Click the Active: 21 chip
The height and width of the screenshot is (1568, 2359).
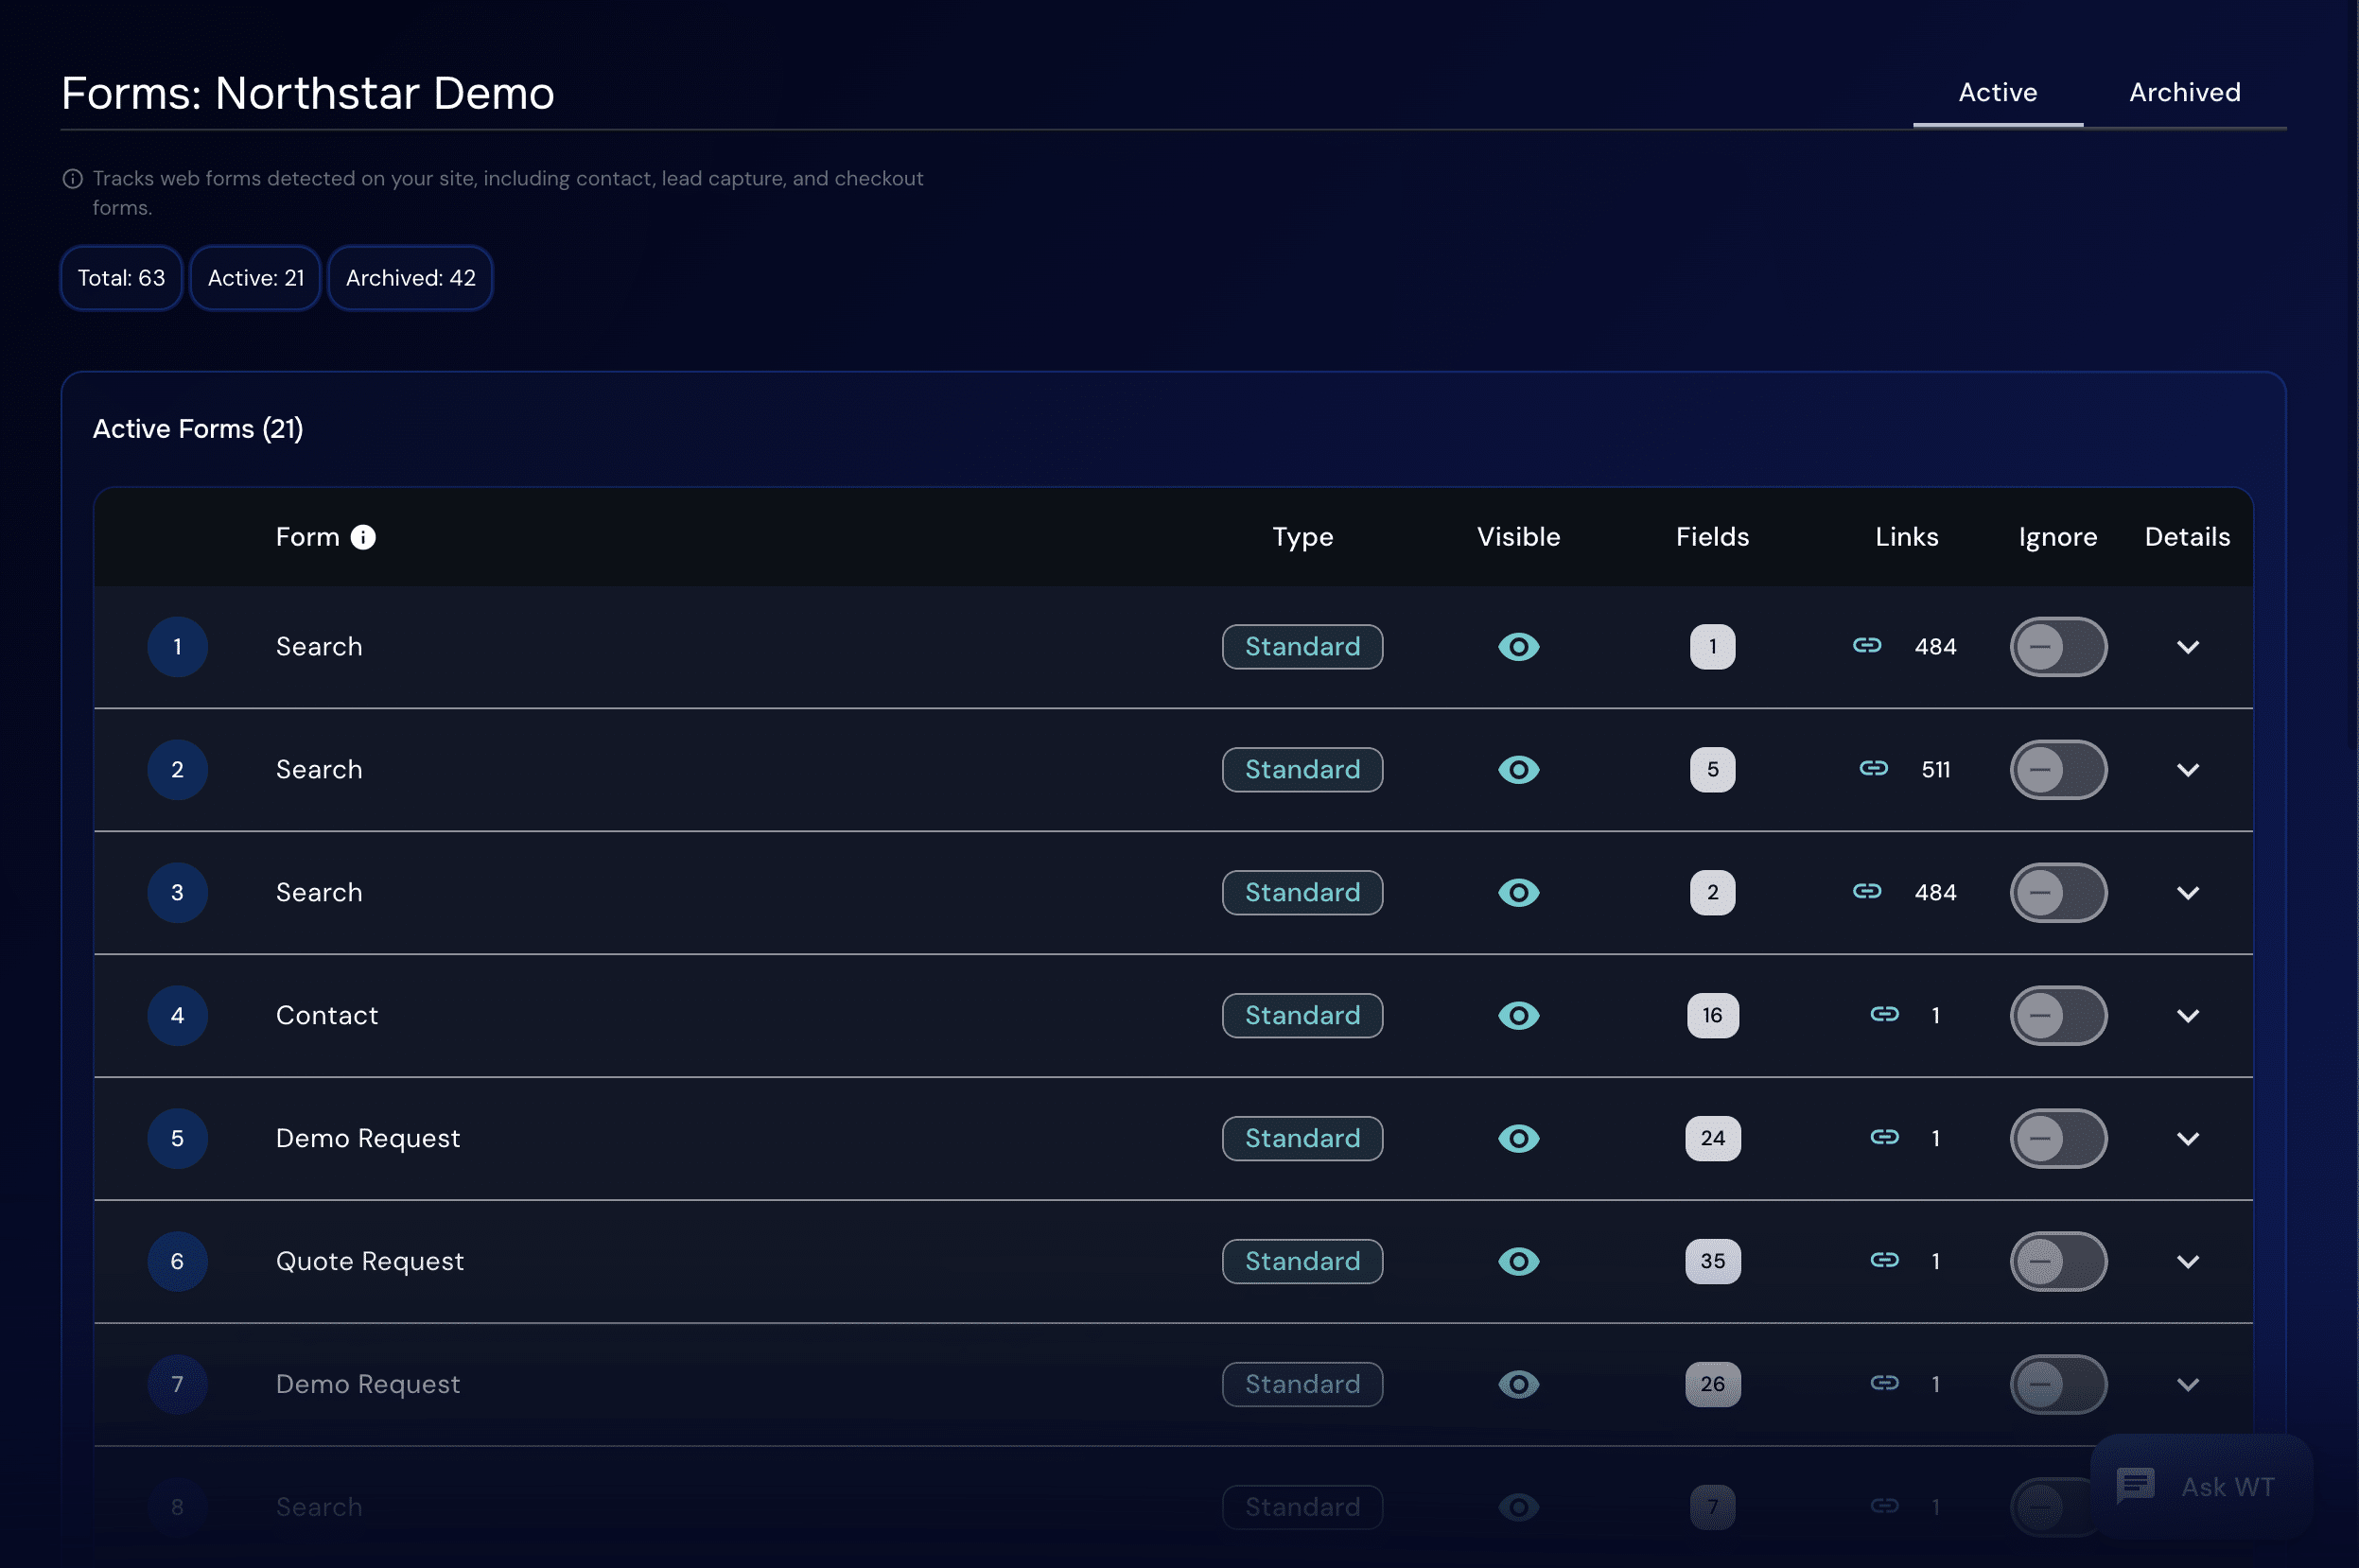(x=256, y=278)
